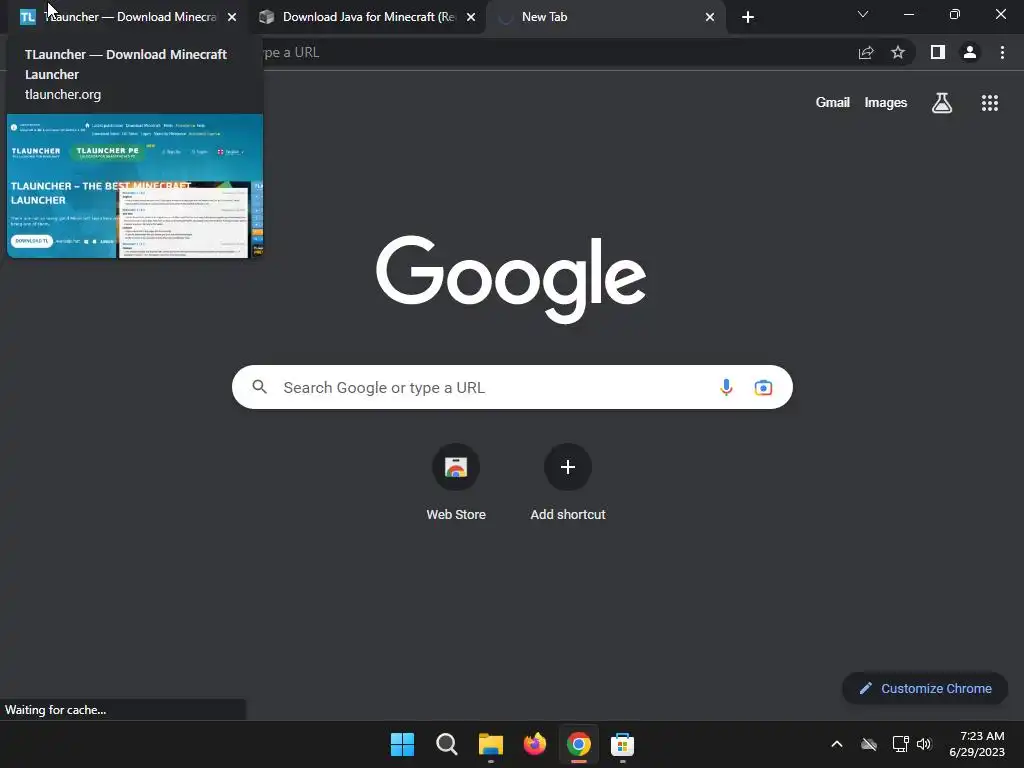The image size is (1024, 768).
Task: Bookmark this tab with the star icon
Action: pyautogui.click(x=898, y=53)
